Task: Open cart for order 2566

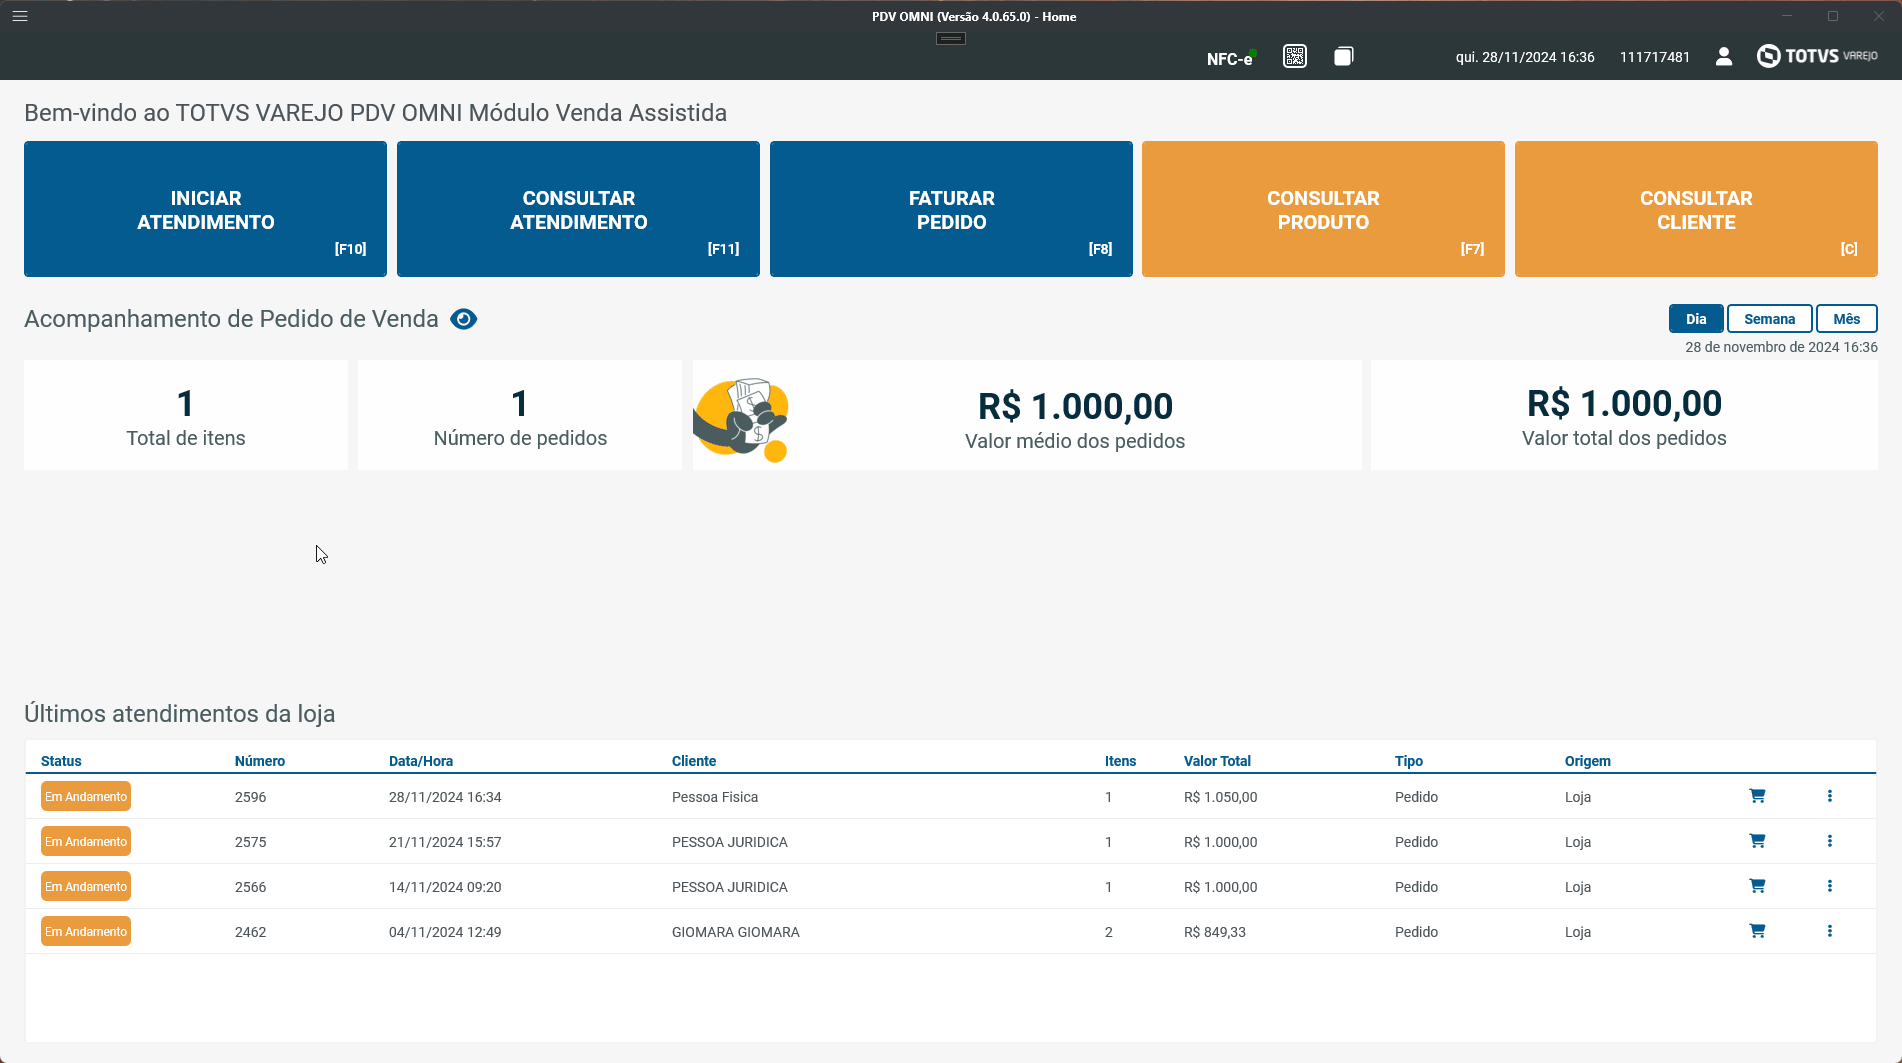Action: (1757, 886)
